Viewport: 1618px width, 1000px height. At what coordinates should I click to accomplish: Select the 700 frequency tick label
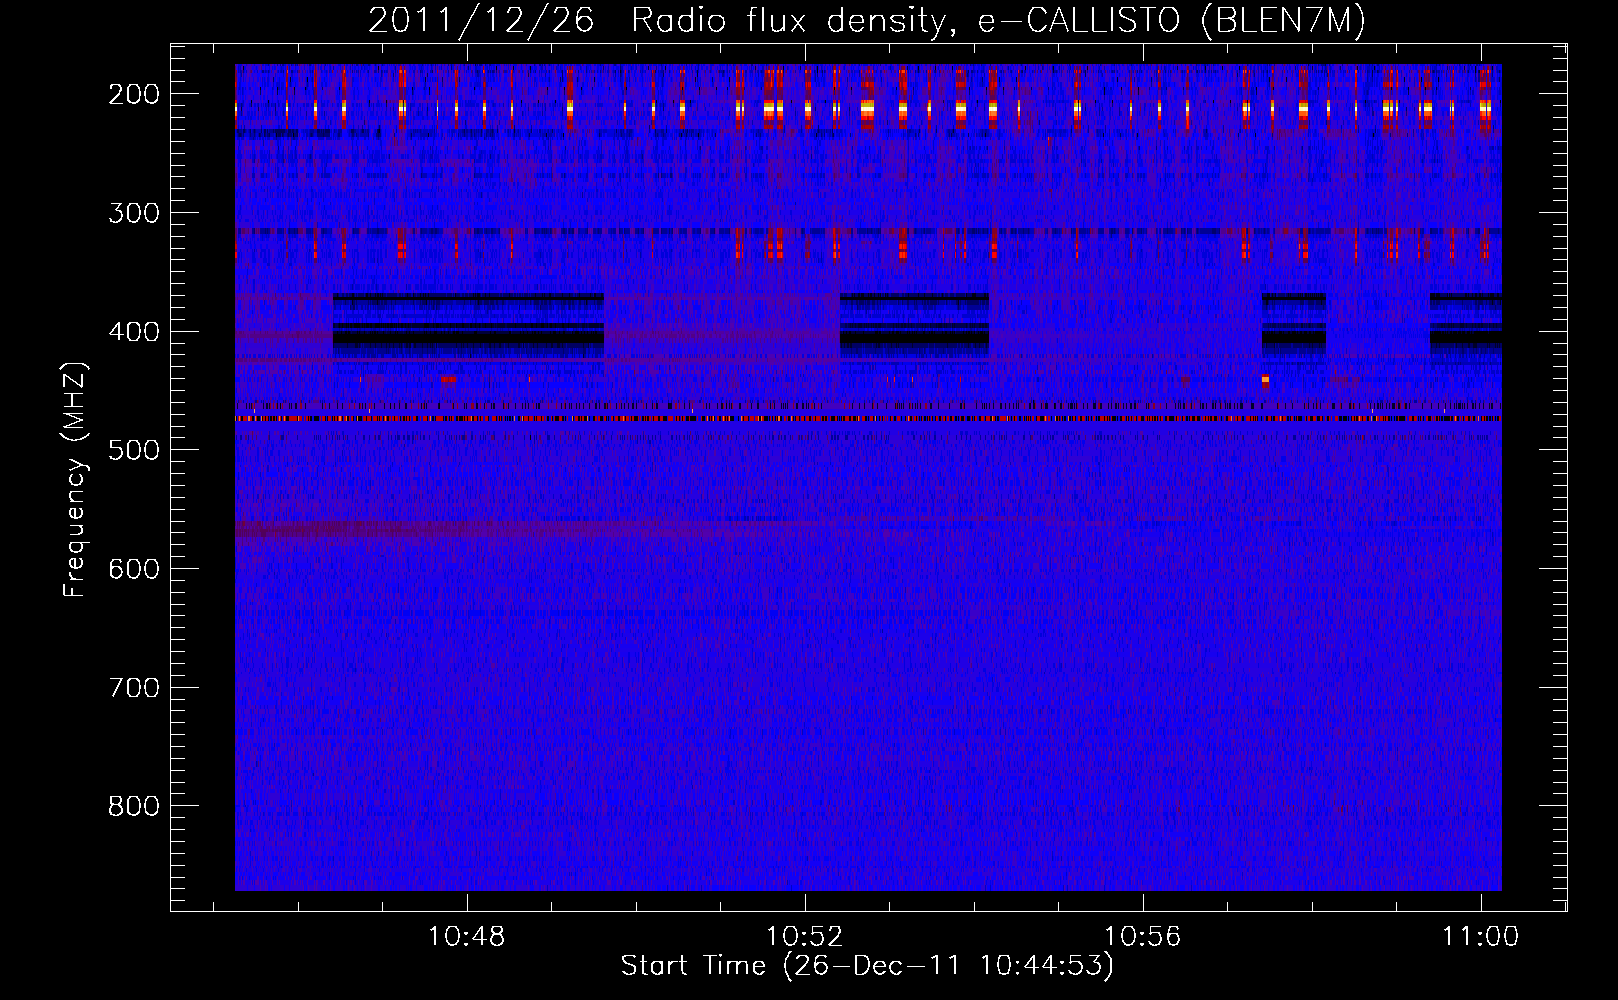click(134, 688)
